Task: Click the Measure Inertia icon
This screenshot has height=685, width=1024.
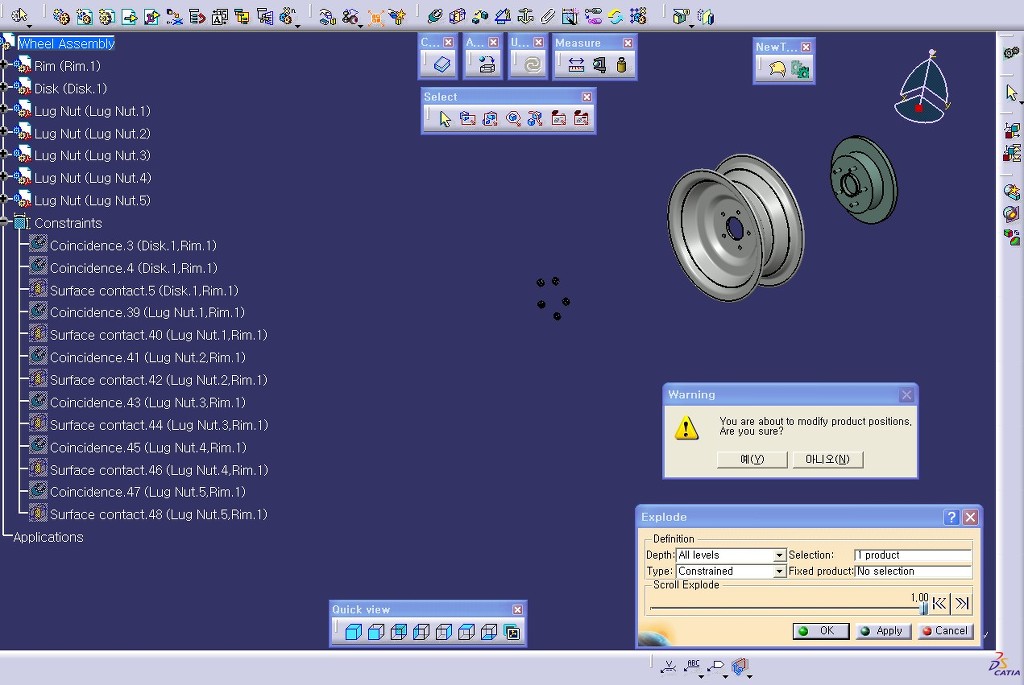Action: (622, 65)
